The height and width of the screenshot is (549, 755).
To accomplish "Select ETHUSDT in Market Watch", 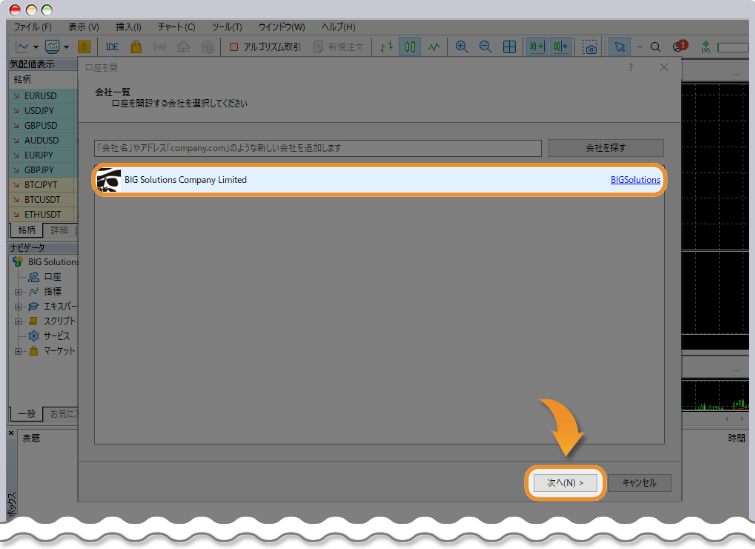I will tap(43, 215).
